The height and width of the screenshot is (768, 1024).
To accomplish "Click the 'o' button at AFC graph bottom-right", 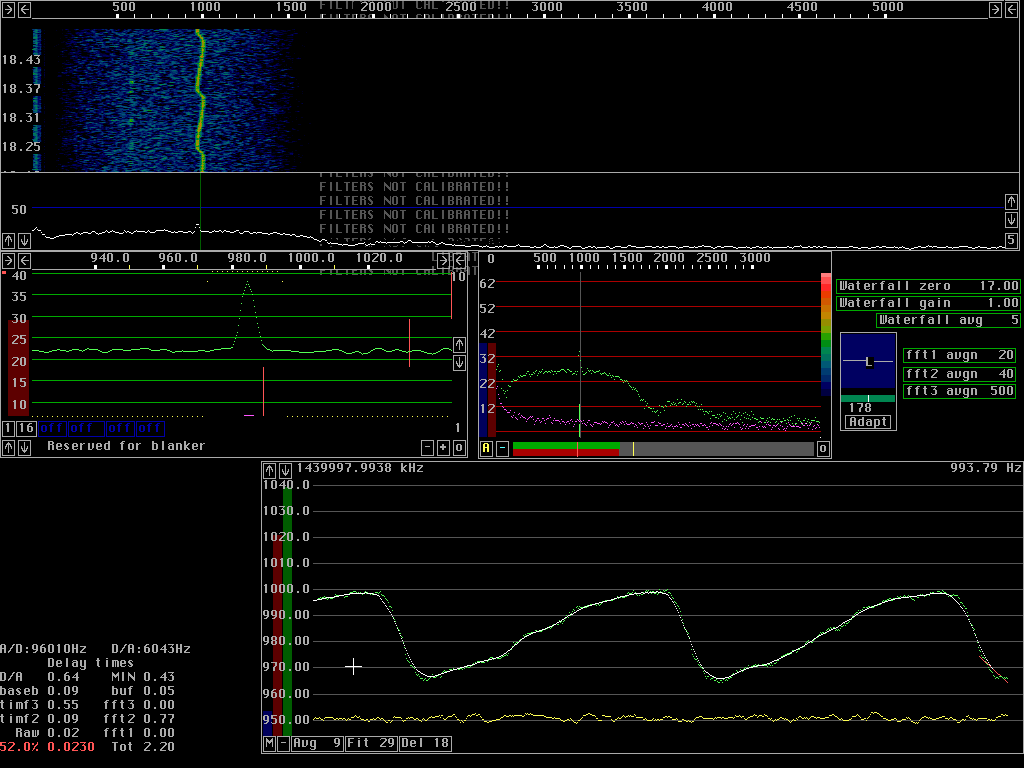I will pyautogui.click(x=823, y=448).
